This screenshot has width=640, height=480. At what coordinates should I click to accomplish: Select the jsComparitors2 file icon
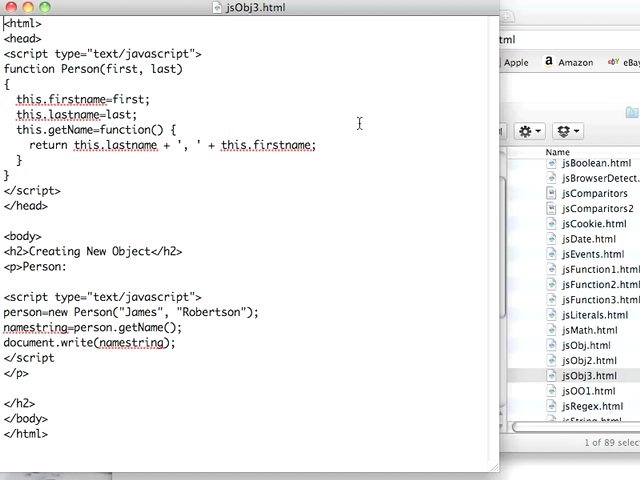click(x=551, y=208)
